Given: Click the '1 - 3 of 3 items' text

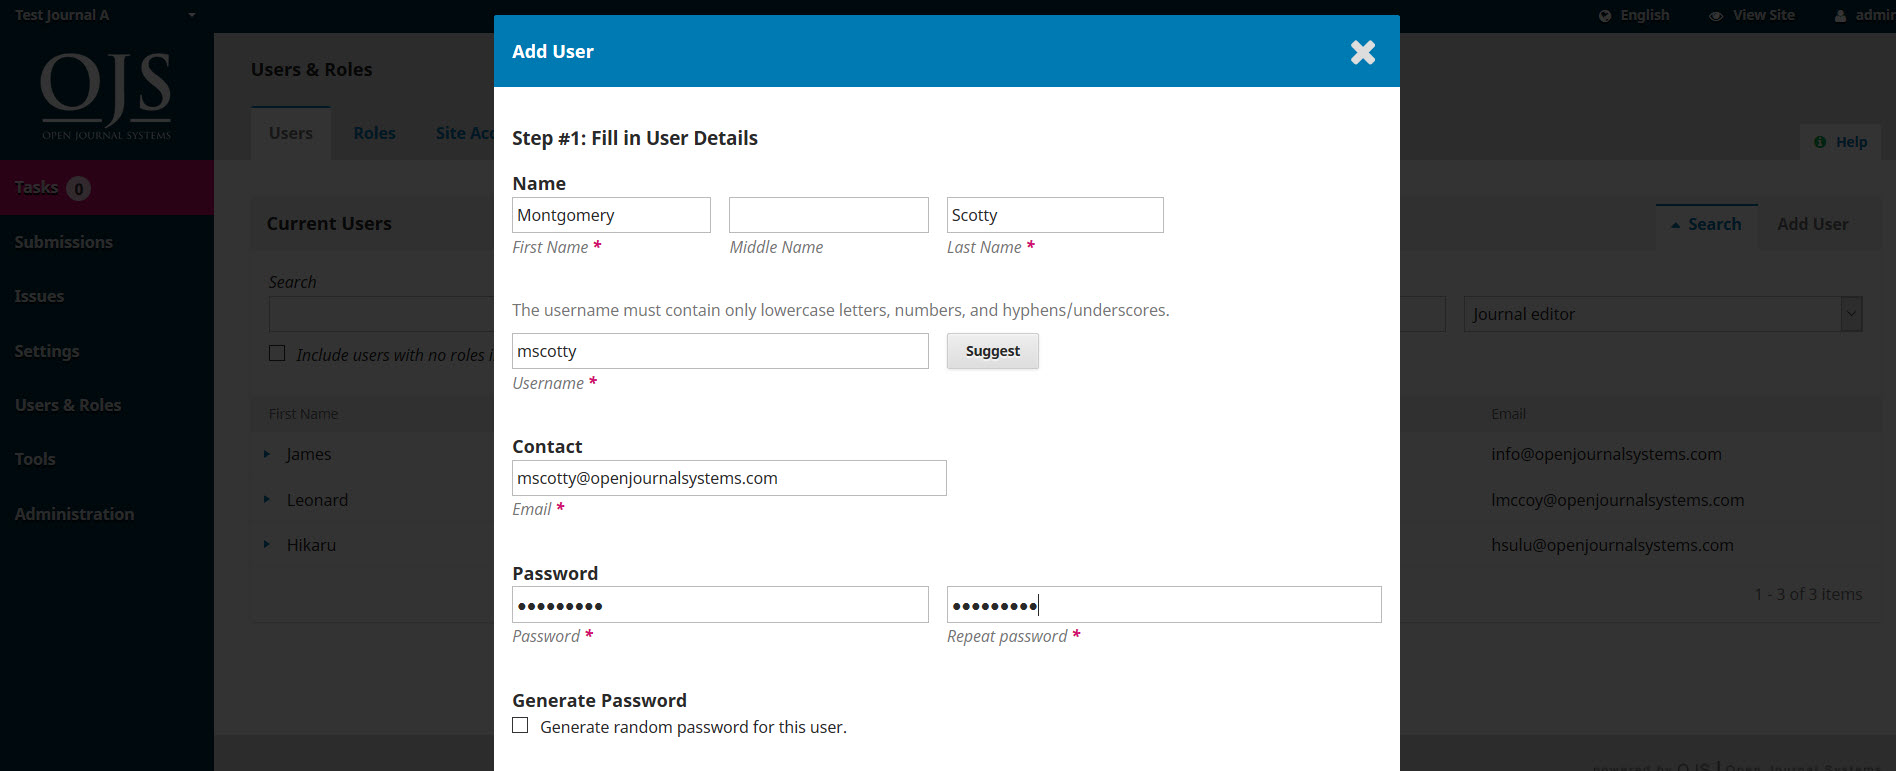Looking at the screenshot, I should click(x=1808, y=594).
